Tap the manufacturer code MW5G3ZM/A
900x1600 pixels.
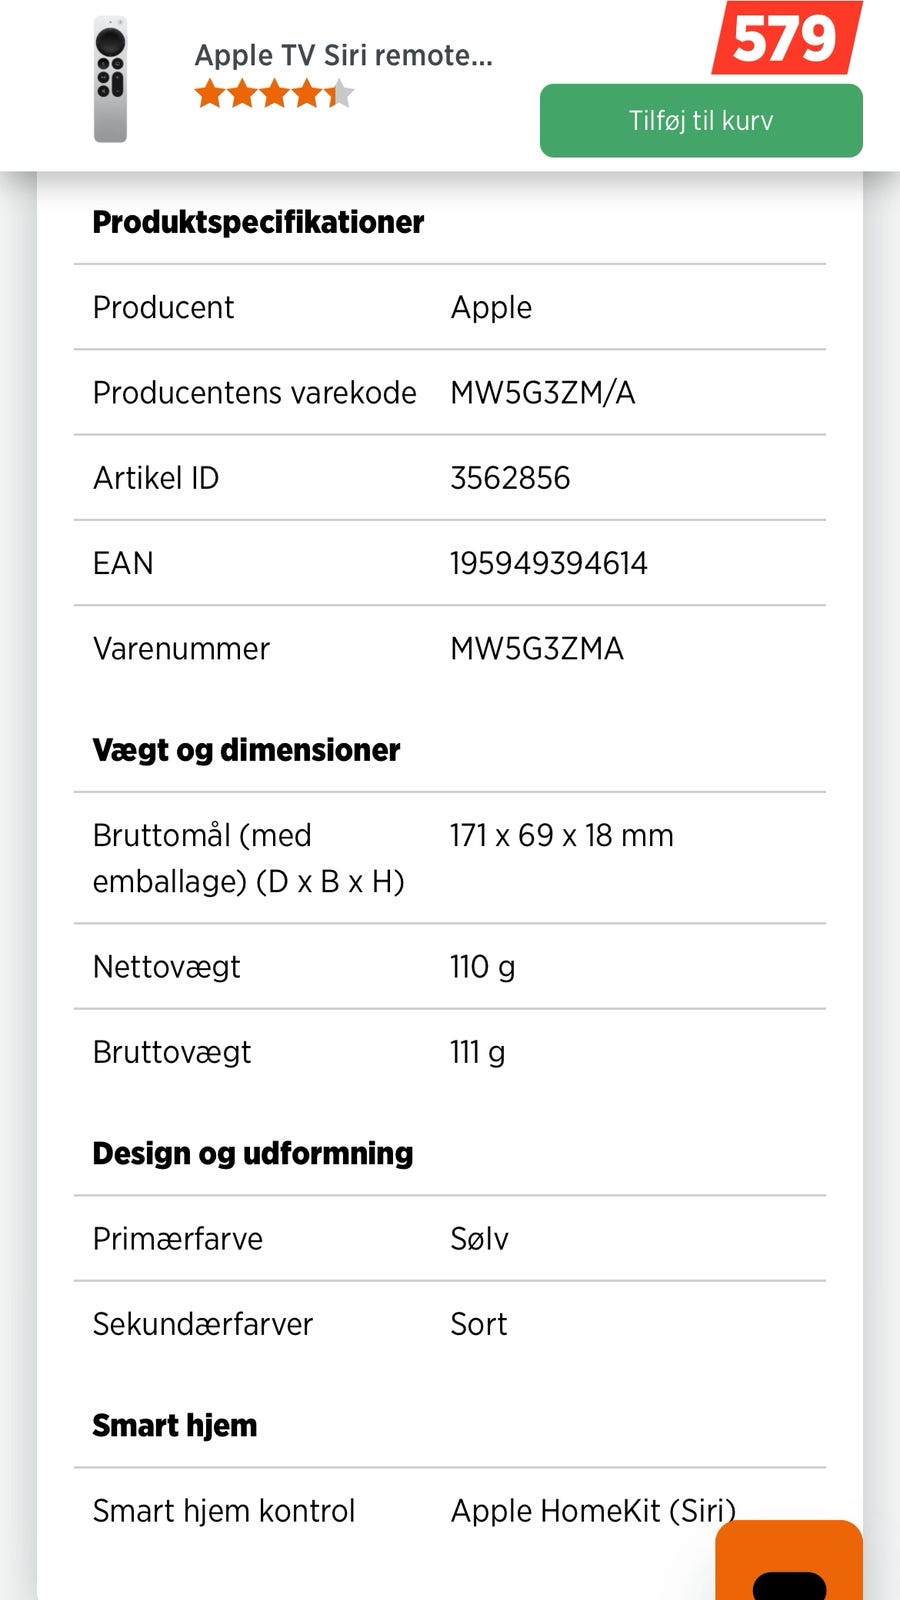point(542,393)
